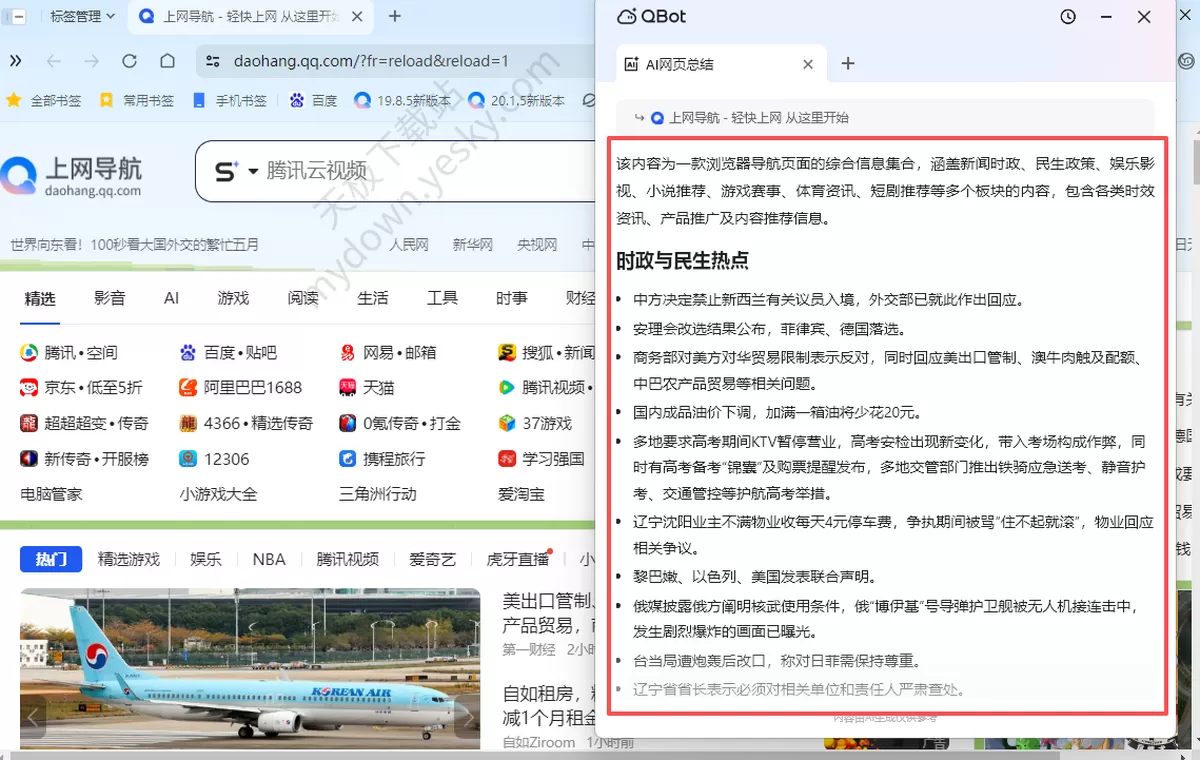Screen dimensions: 1200x760
Task: Open the 标签管理 dropdown
Action: click(82, 16)
